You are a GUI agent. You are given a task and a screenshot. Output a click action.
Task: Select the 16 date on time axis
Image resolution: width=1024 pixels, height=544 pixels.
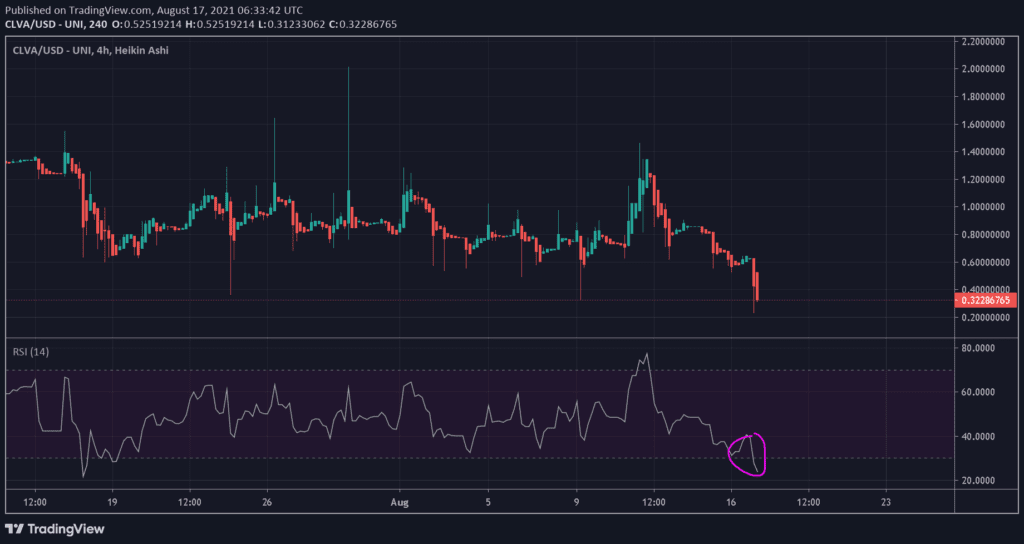[x=731, y=502]
